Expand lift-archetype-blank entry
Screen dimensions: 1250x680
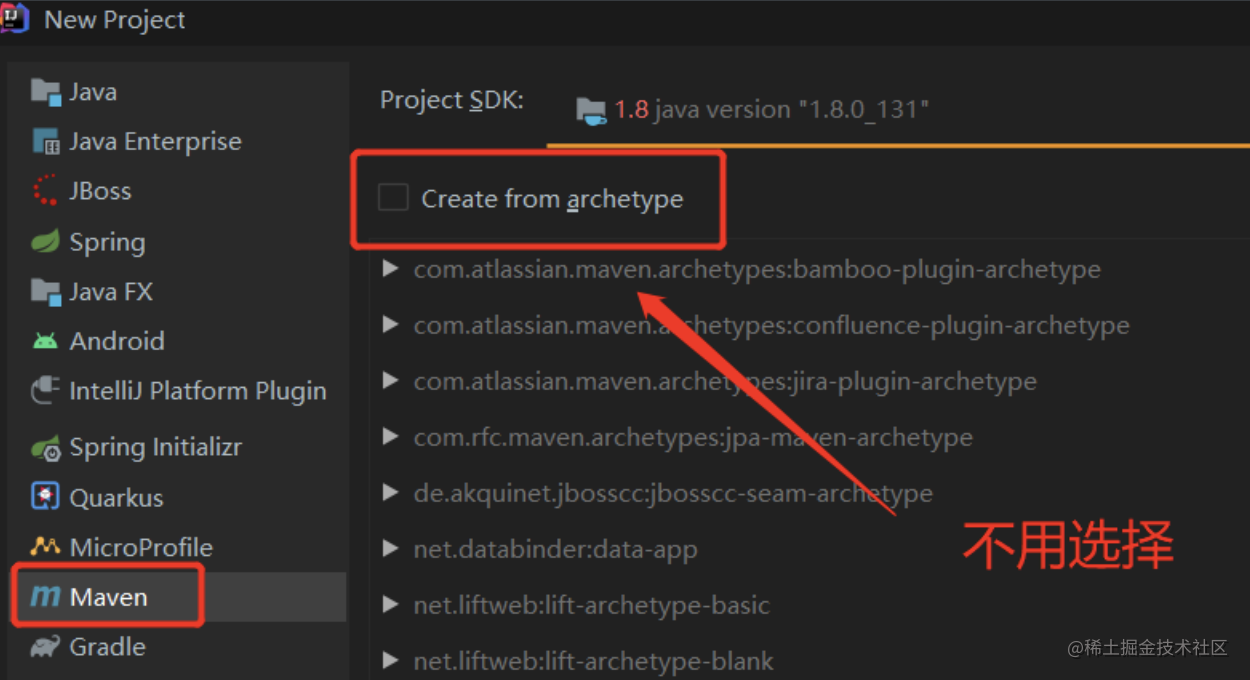tap(392, 661)
